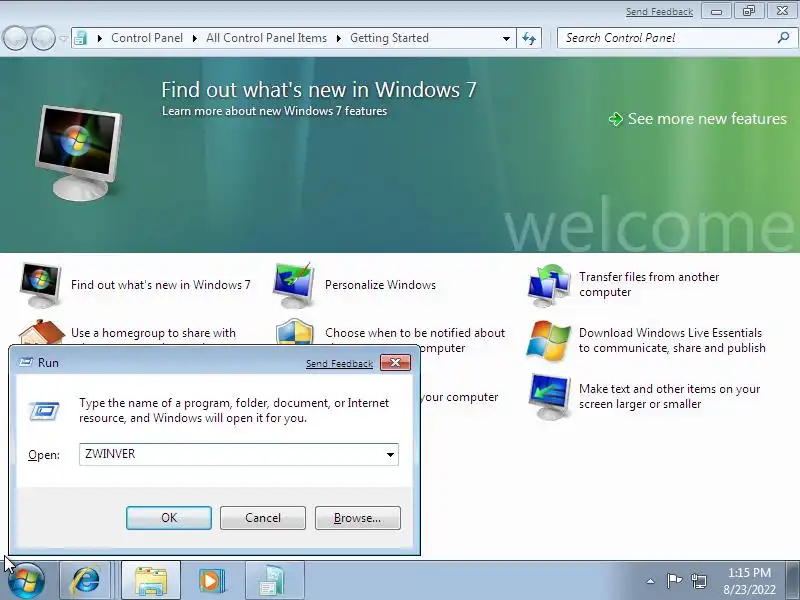The height and width of the screenshot is (600, 800).
Task: Click the Back navigation button
Action: tap(15, 38)
